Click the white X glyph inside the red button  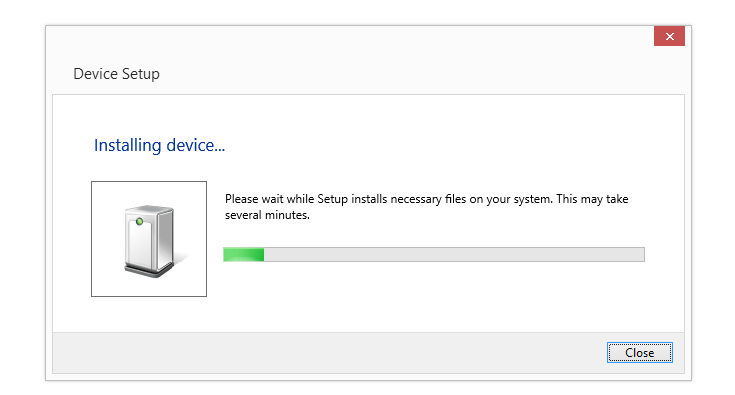pos(670,36)
